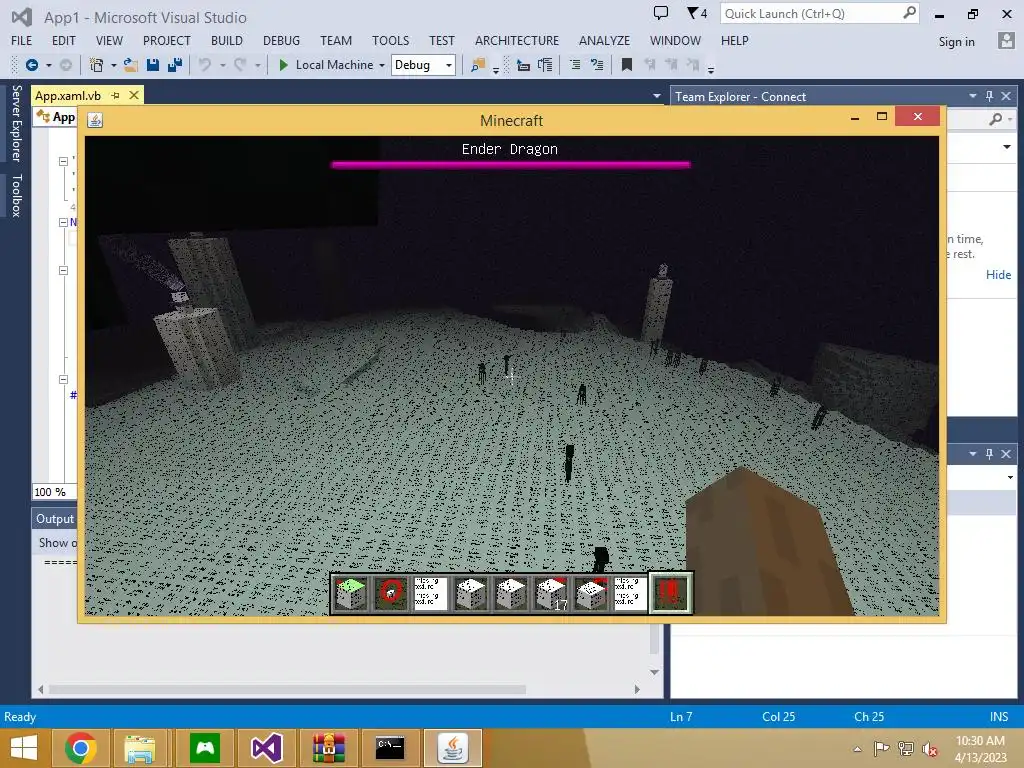Click the Undo arrow icon
1024x768 pixels.
[x=205, y=65]
